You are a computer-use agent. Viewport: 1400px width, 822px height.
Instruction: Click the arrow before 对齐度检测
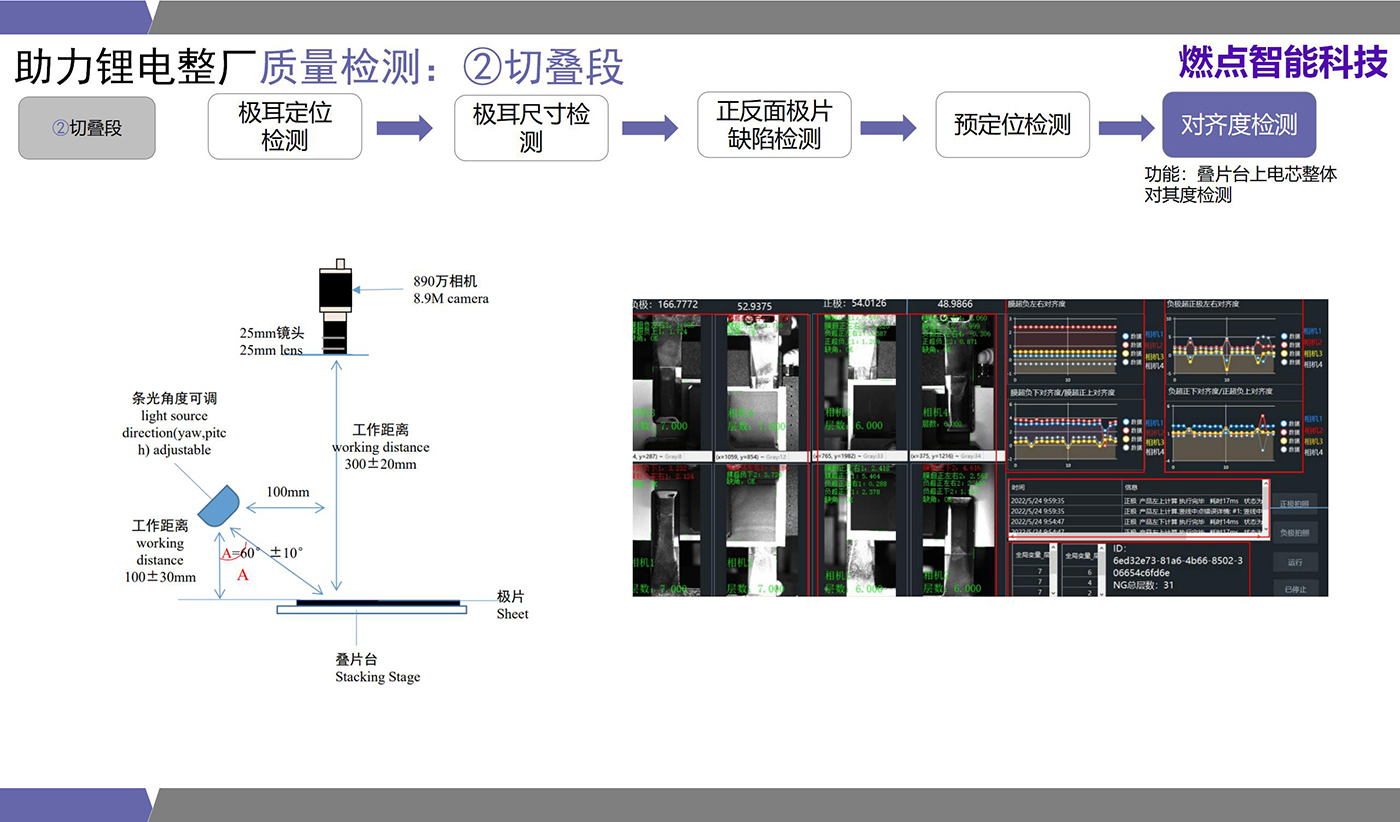coord(1126,127)
